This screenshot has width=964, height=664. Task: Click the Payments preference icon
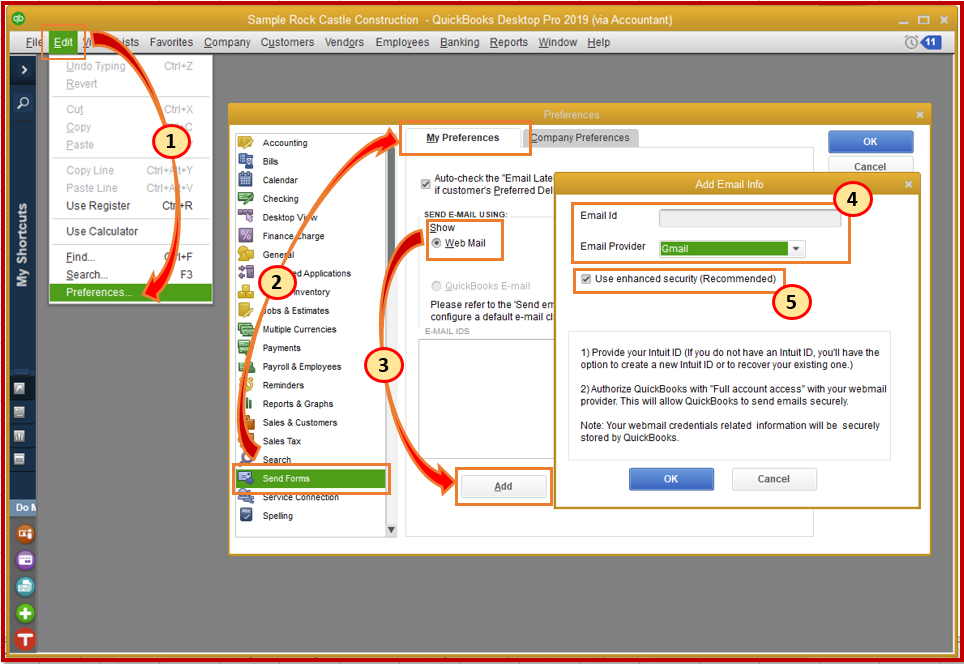[245, 347]
